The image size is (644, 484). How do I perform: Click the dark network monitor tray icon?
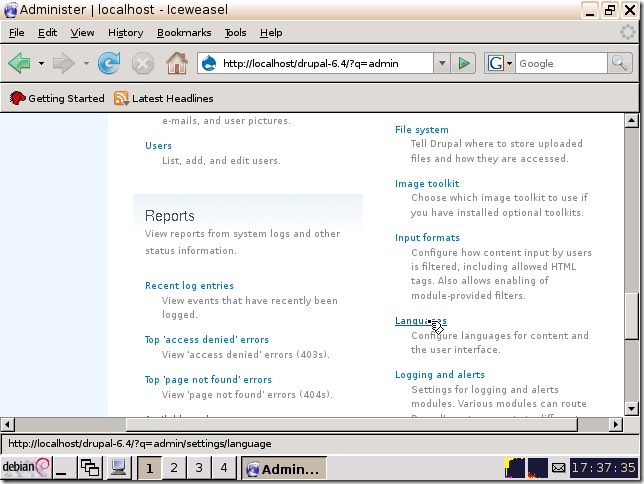click(x=538, y=468)
